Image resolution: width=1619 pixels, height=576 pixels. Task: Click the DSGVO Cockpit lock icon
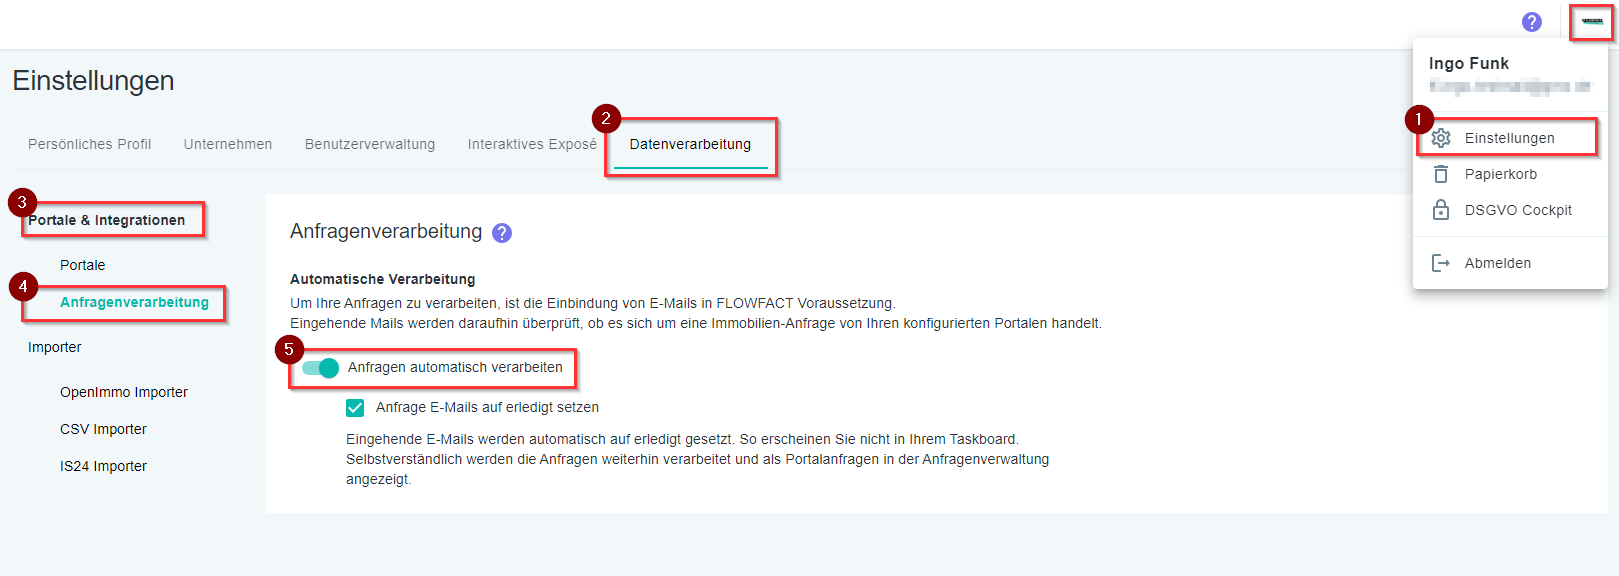click(1441, 210)
